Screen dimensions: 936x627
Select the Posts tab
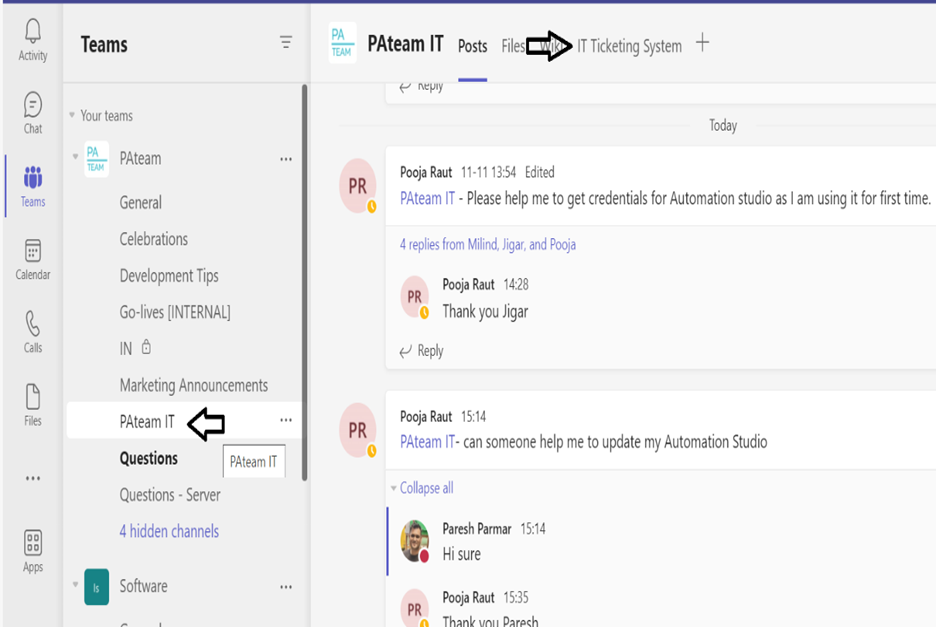point(472,46)
